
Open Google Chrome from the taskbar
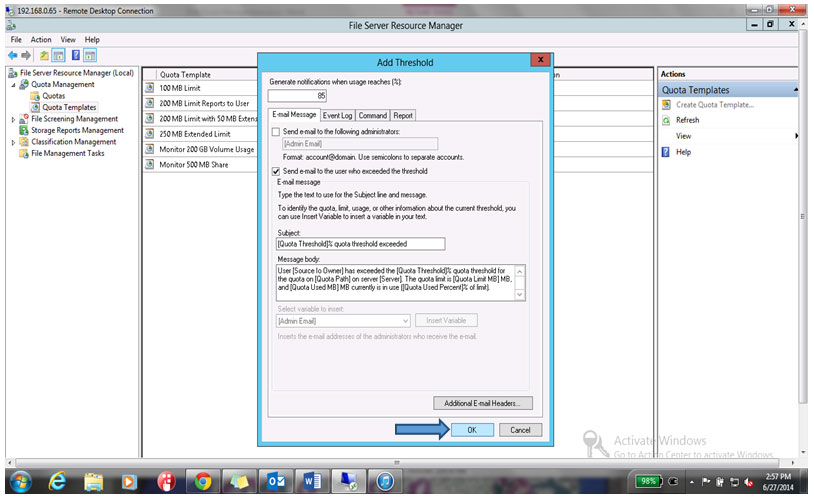click(203, 482)
